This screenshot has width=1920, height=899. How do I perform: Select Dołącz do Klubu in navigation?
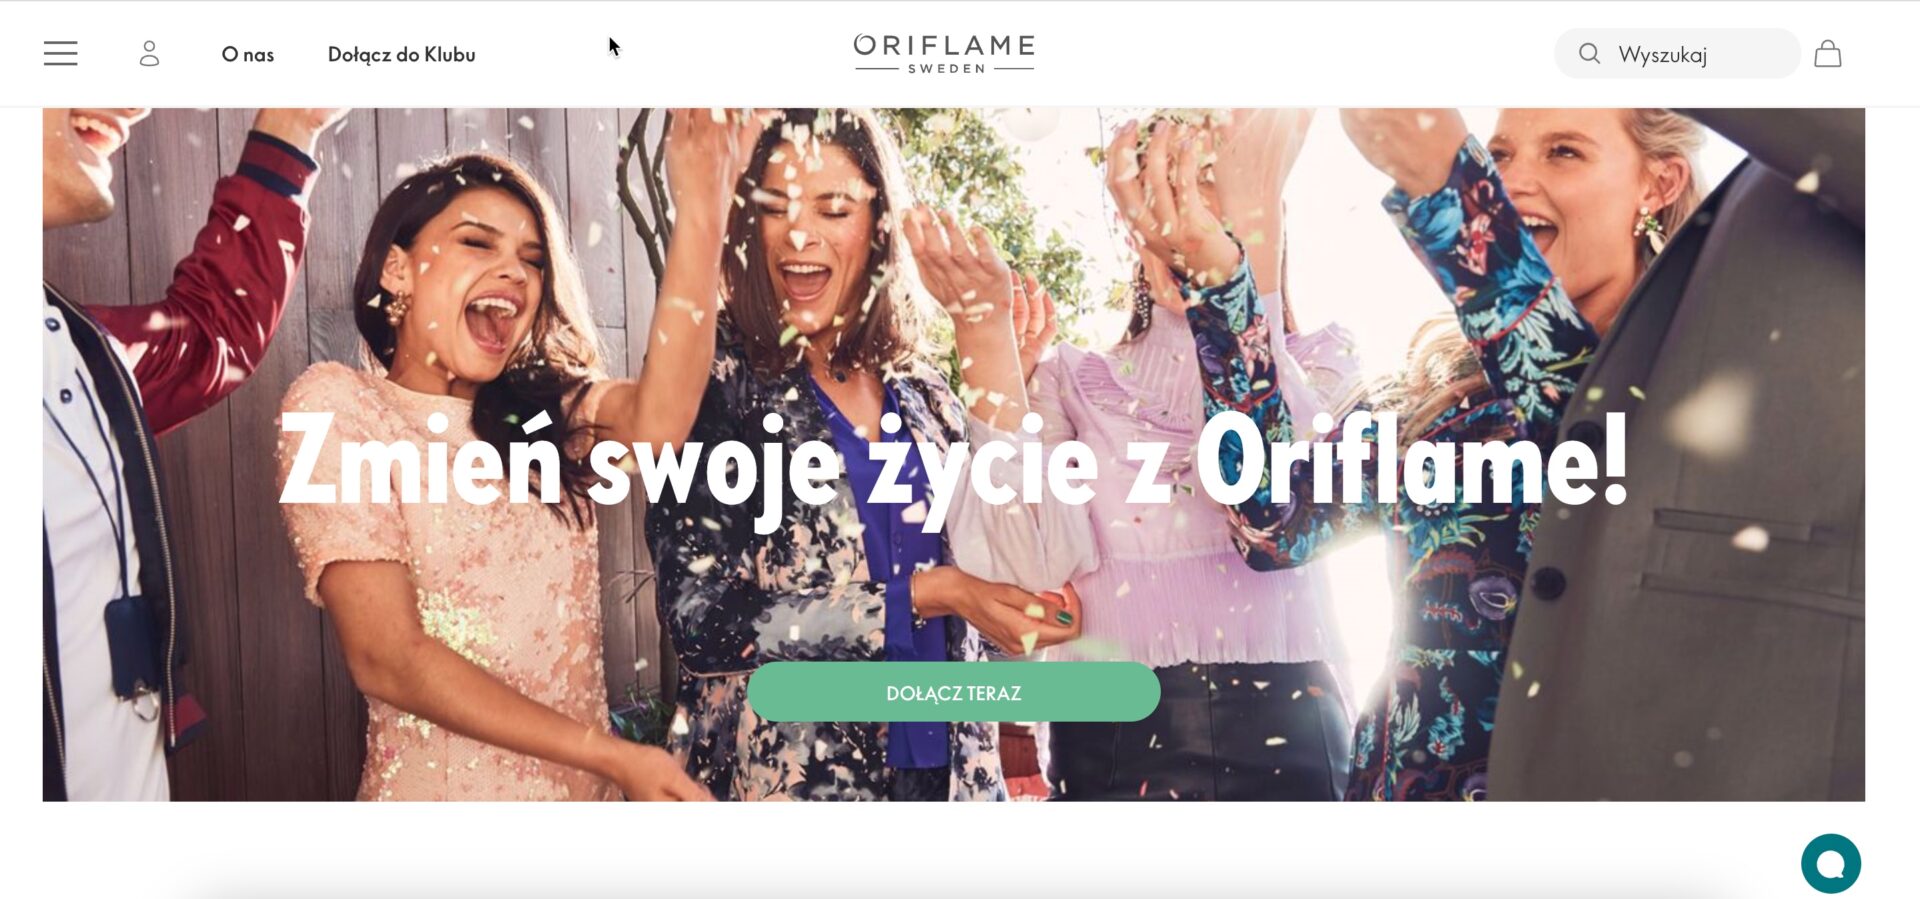pyautogui.click(x=401, y=55)
